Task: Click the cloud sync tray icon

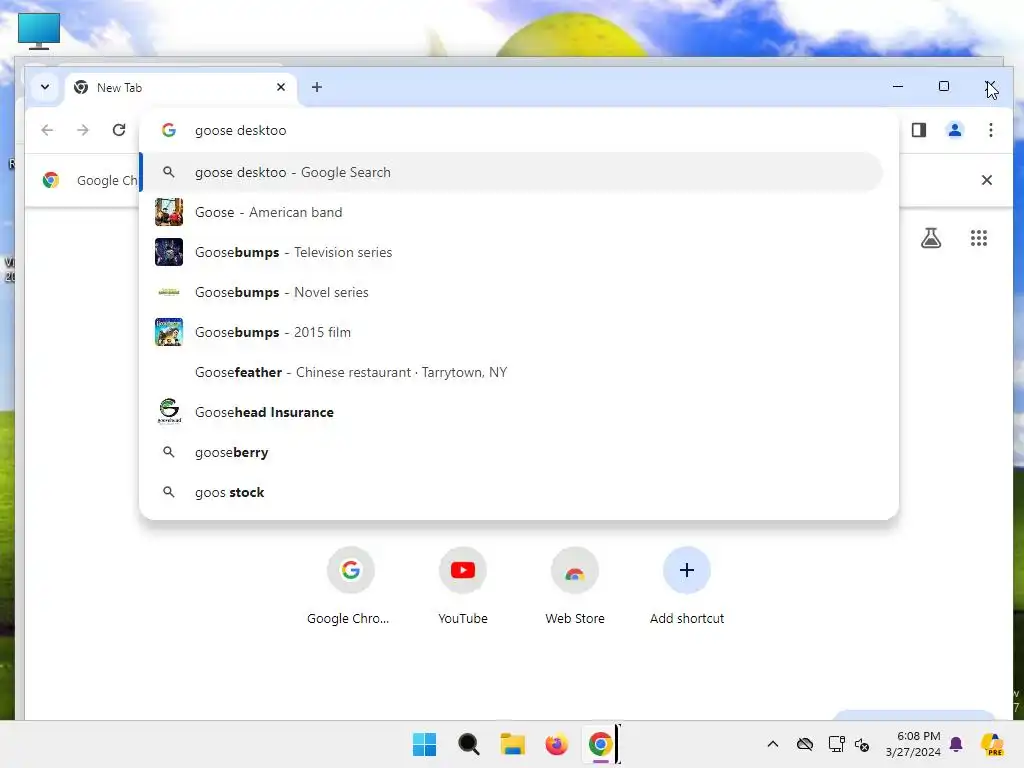Action: (805, 744)
